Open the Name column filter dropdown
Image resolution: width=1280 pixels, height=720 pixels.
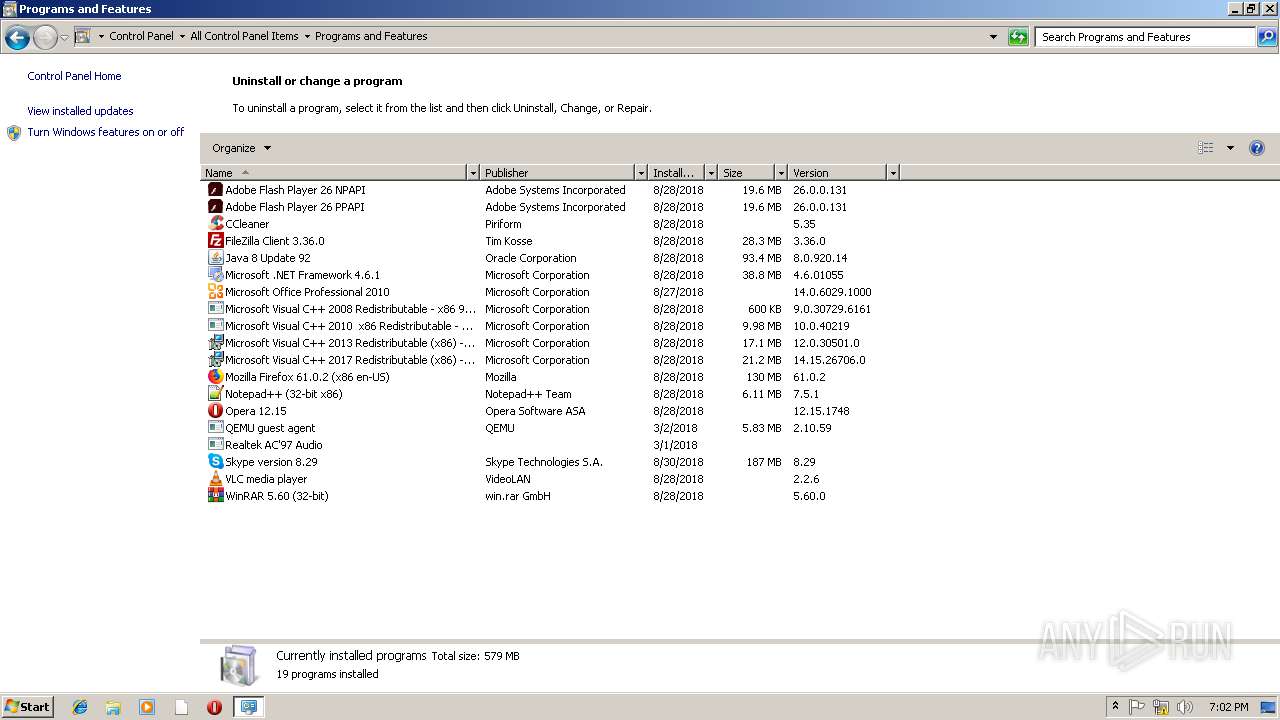coord(473,173)
